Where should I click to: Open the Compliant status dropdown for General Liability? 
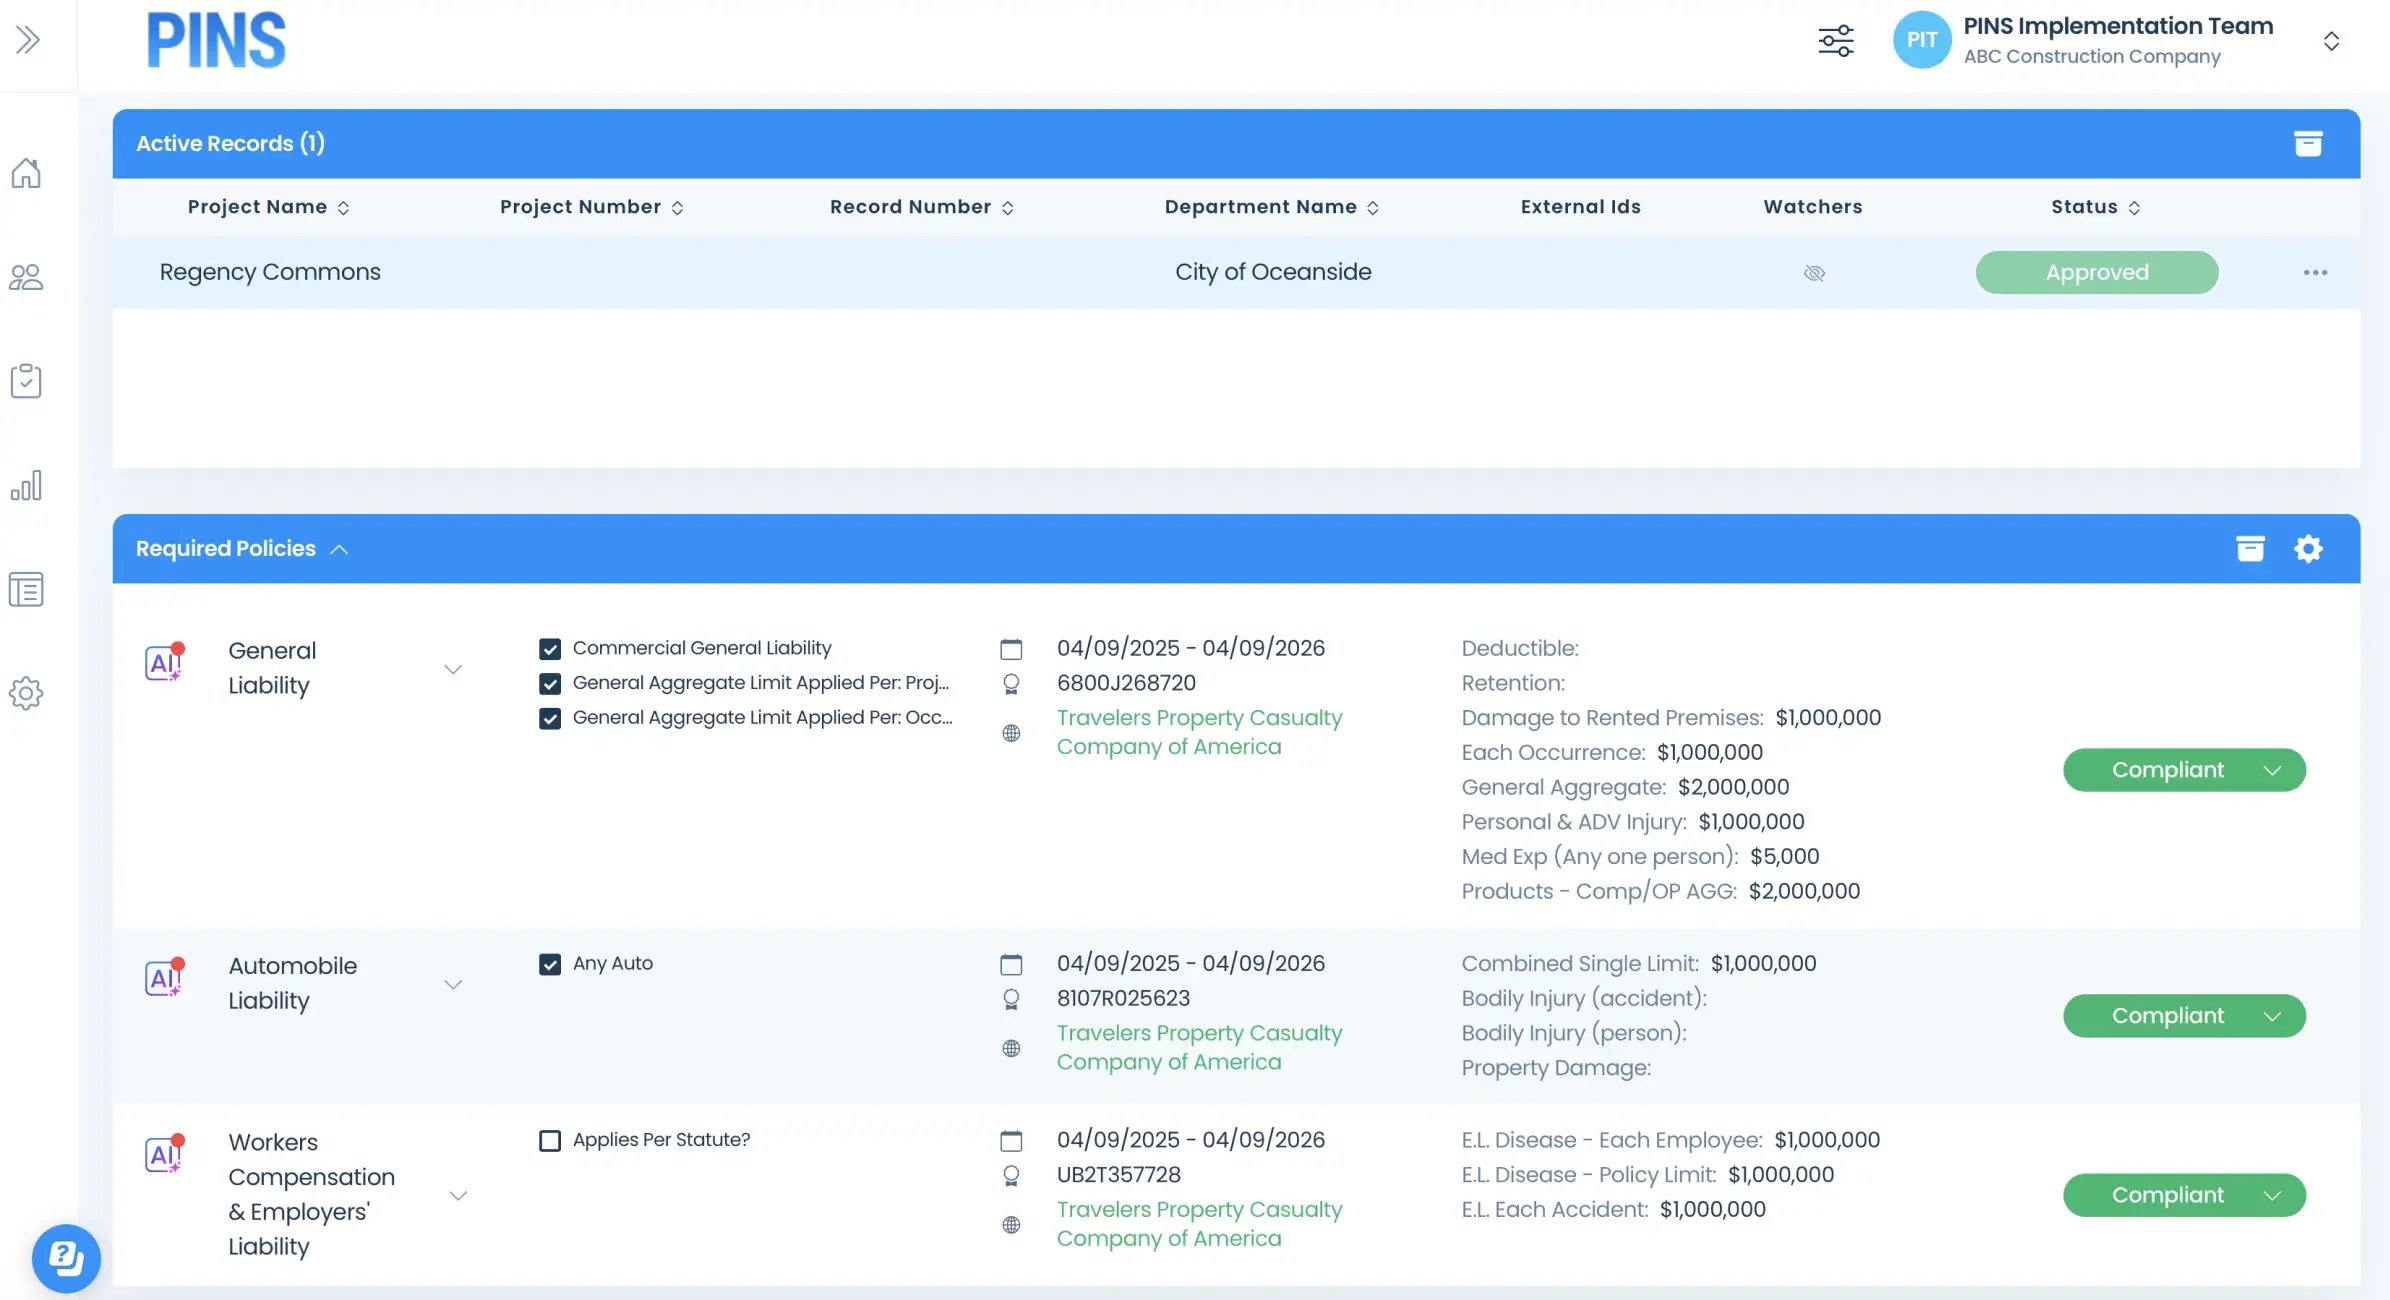[x=2273, y=770]
